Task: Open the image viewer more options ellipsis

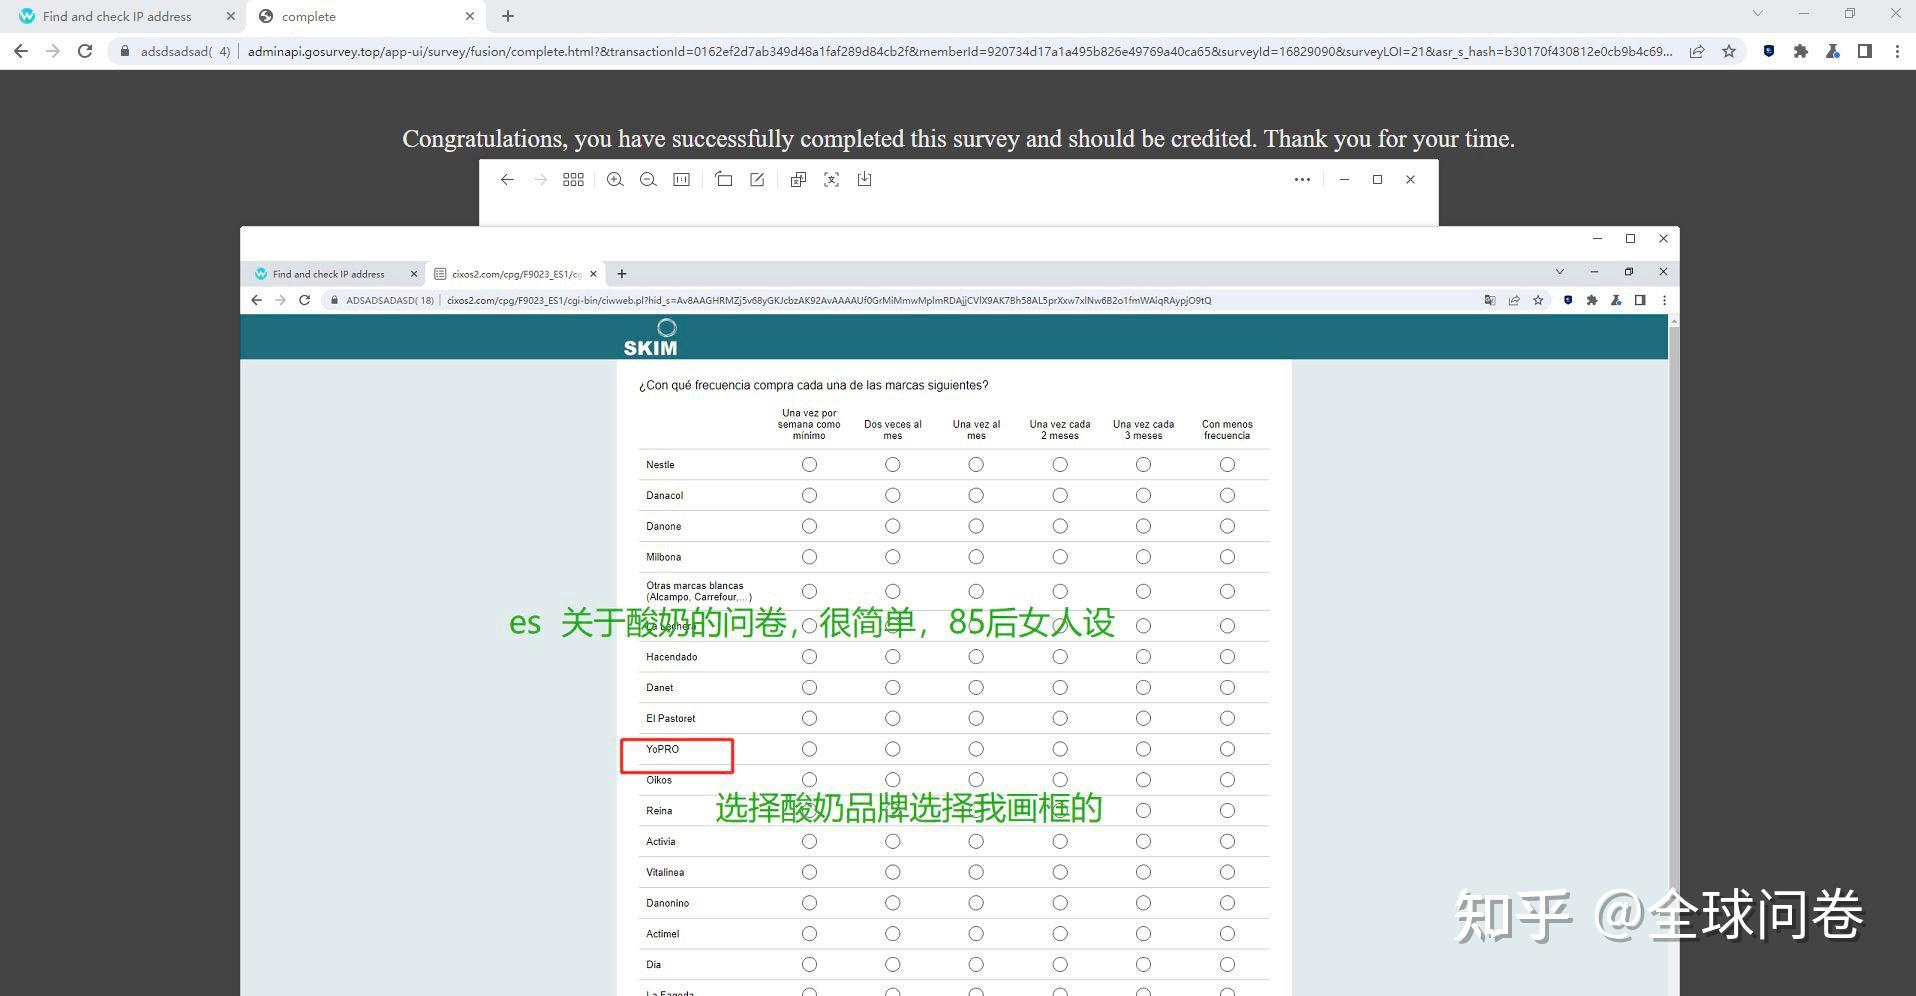Action: (x=1302, y=180)
